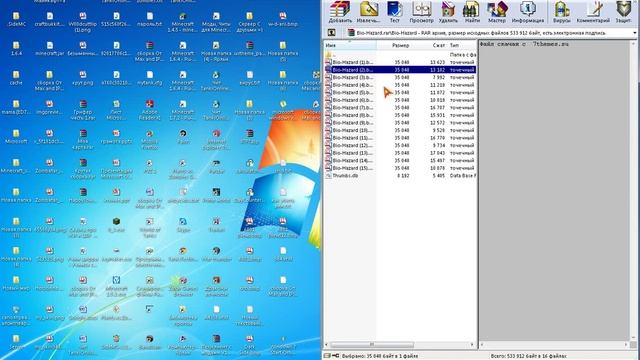Select file Bio-Hazard (3) in list
This screenshot has height=360, width=640.
pyautogui.click(x=400, y=77)
